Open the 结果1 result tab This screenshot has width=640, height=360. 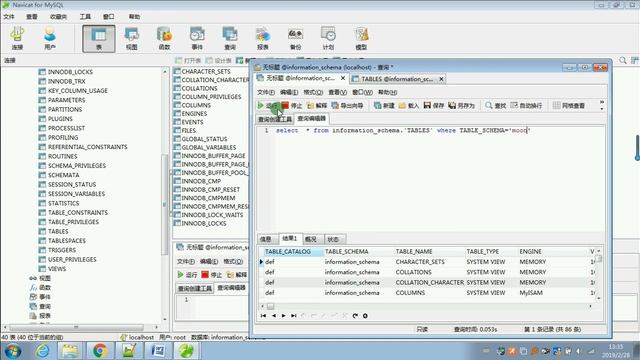point(289,238)
